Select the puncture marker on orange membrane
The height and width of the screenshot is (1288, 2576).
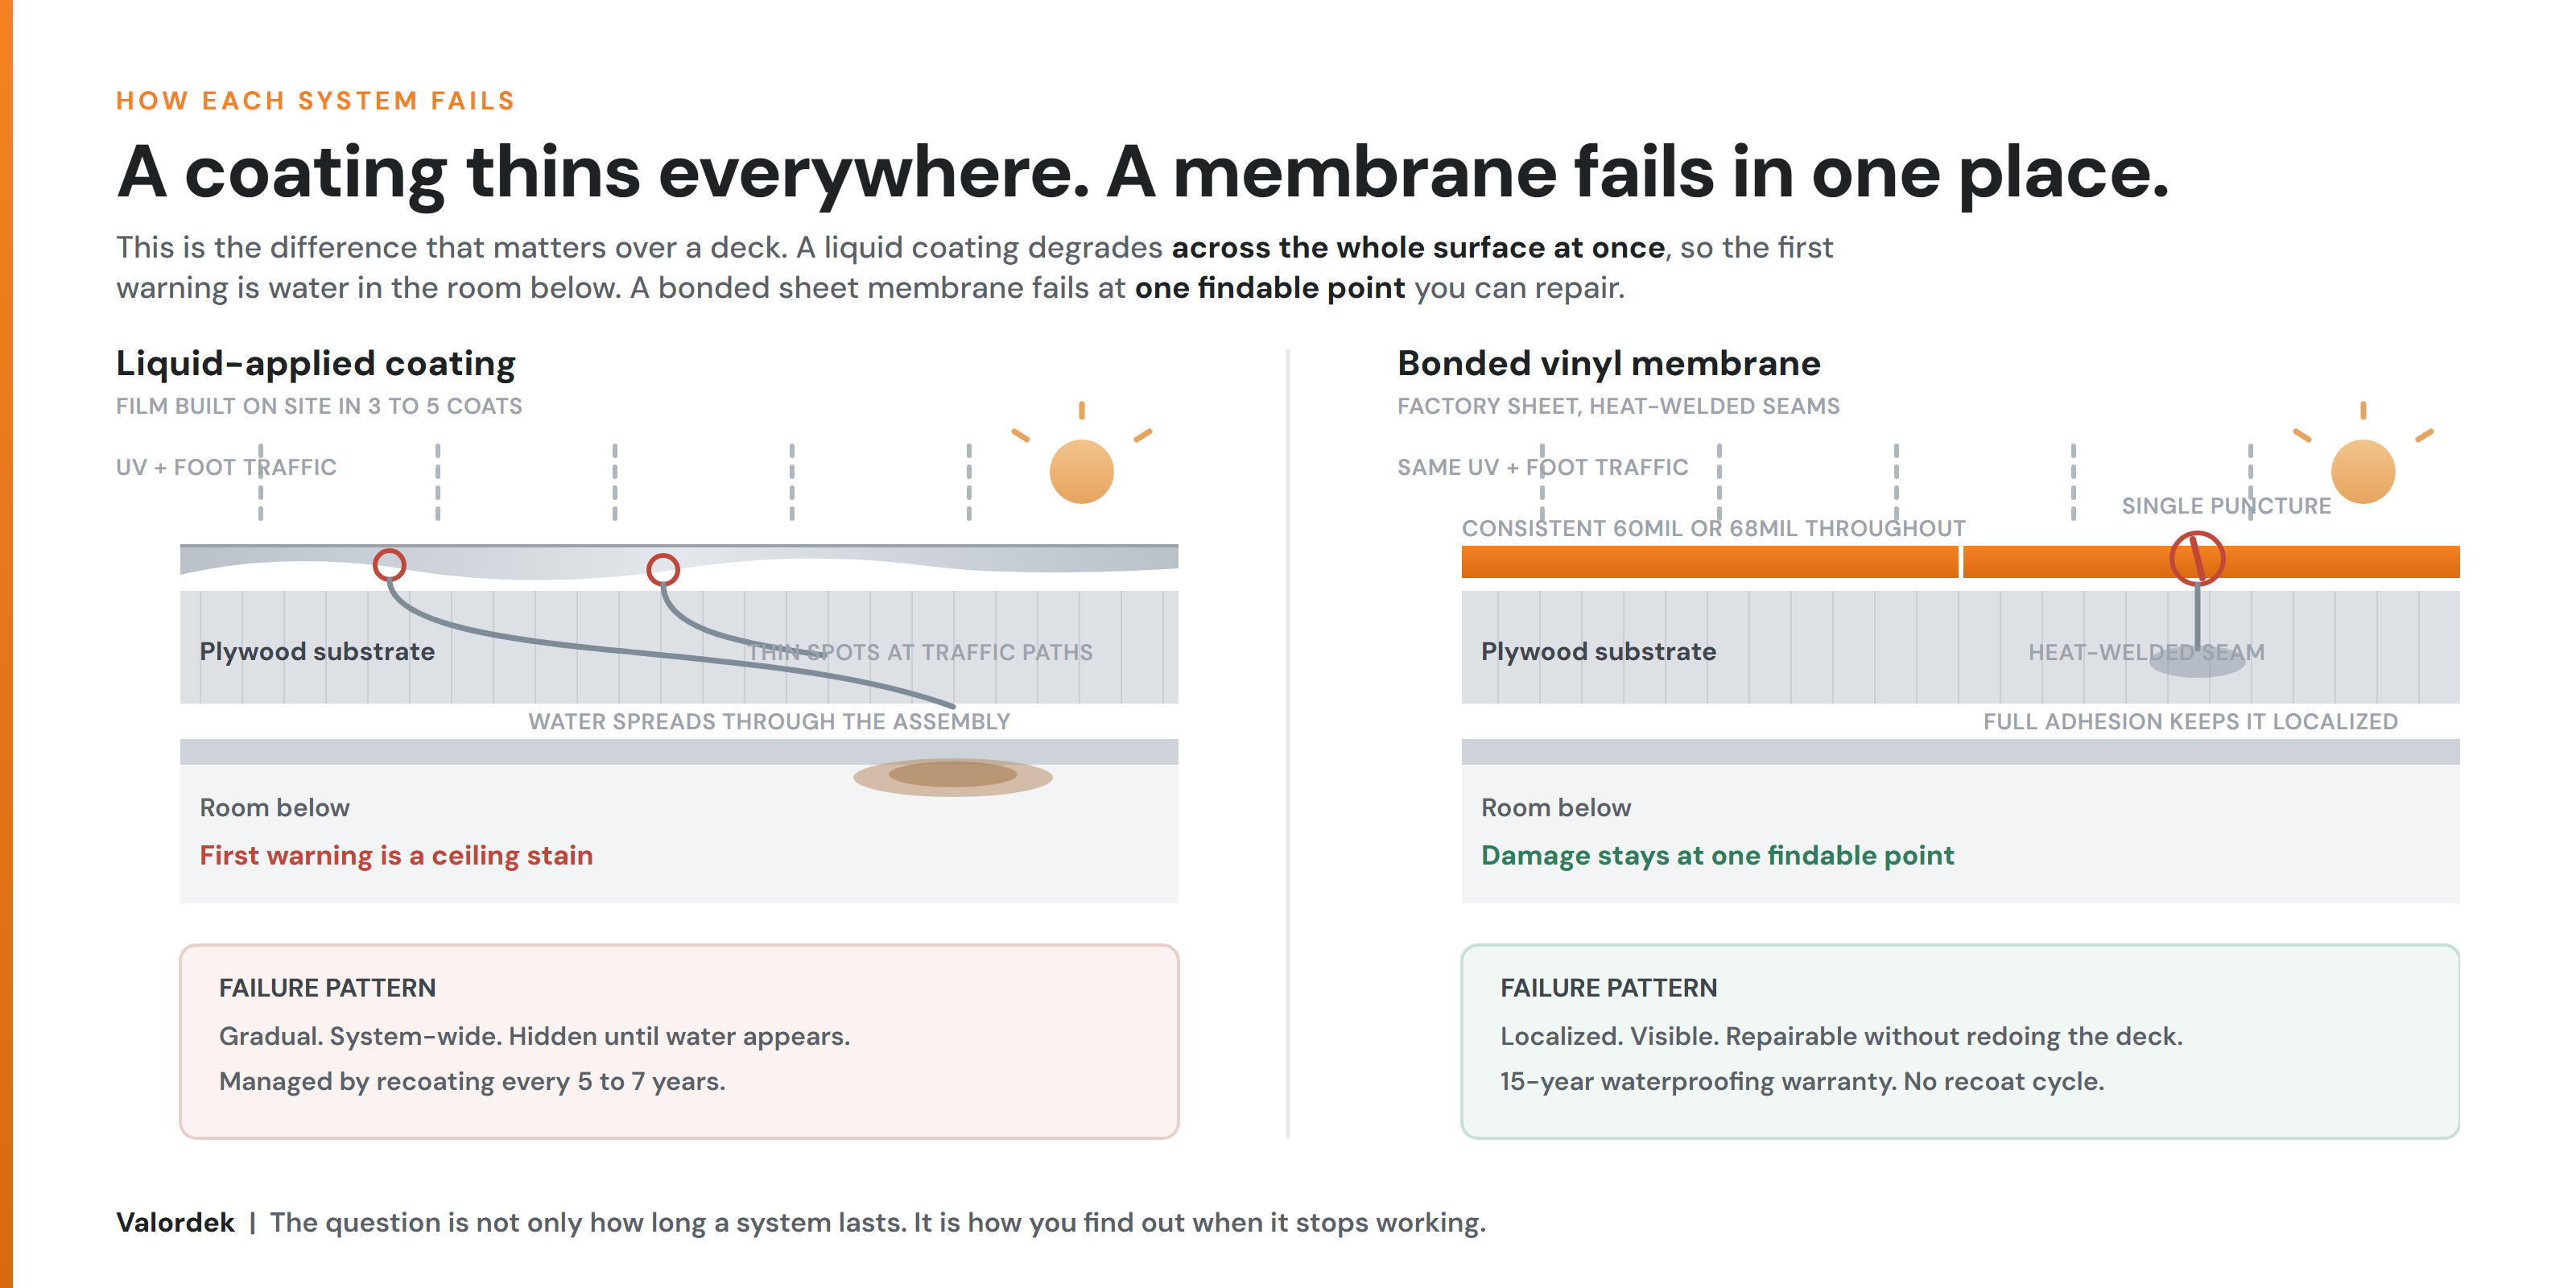pos(2196,558)
